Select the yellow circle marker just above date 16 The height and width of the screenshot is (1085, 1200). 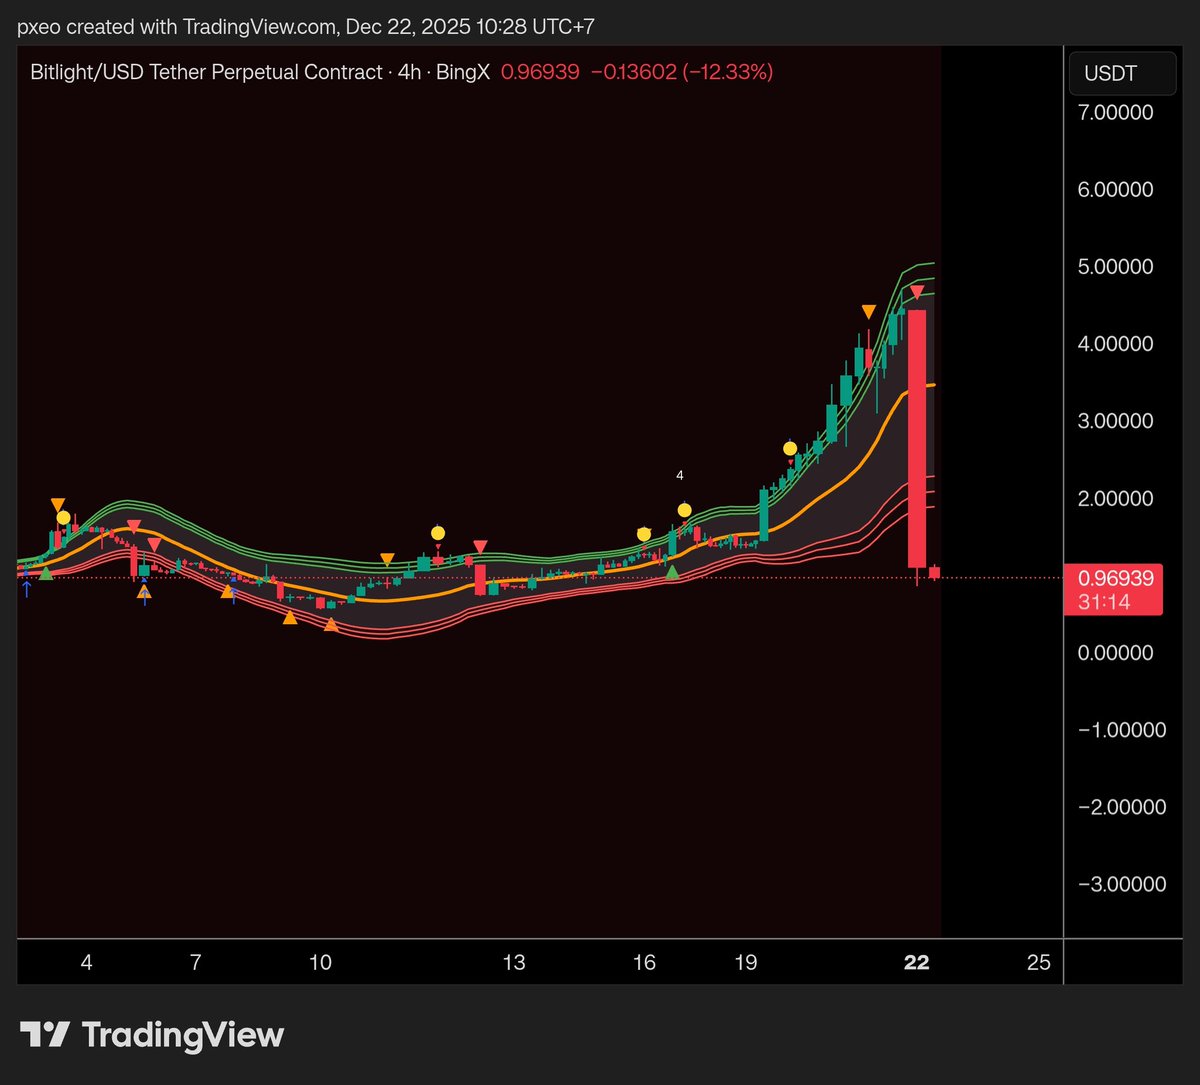coord(644,535)
